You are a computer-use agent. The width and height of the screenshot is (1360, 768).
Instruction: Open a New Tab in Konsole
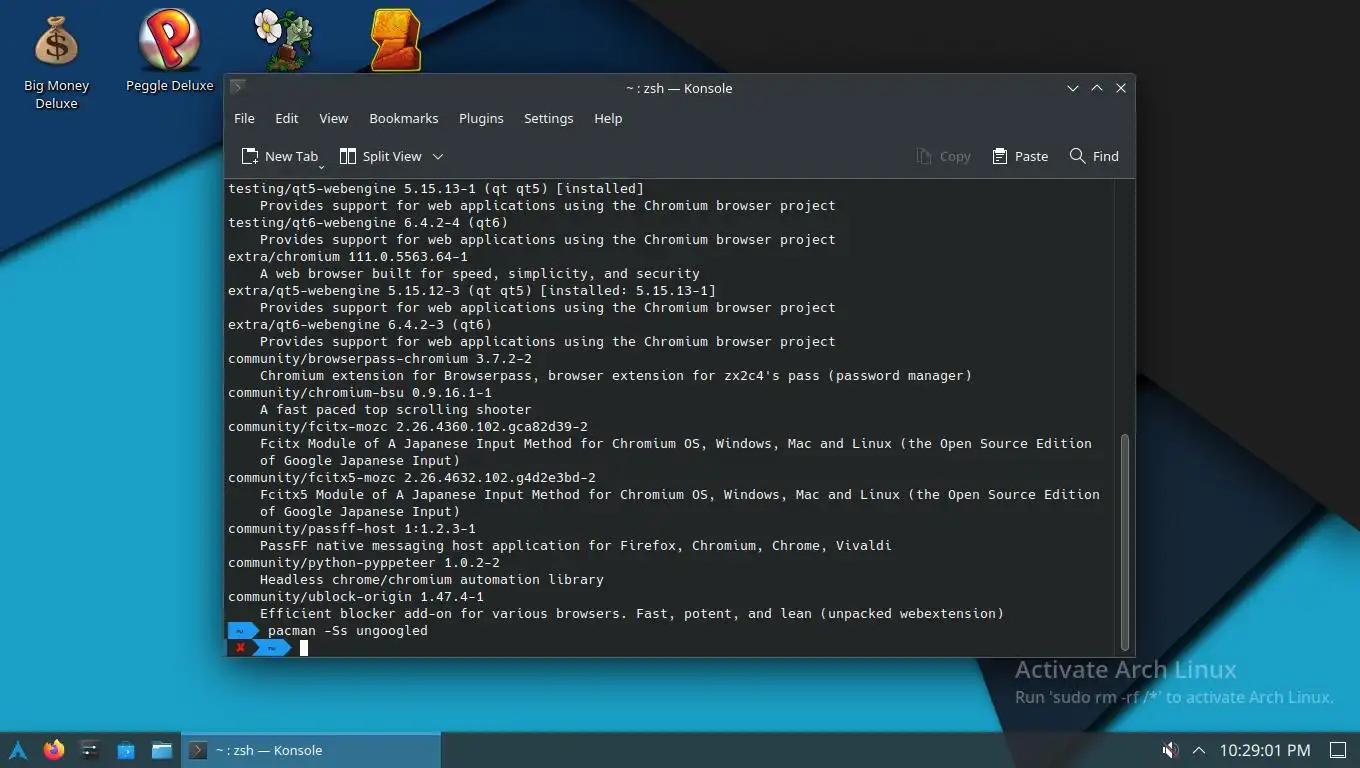(280, 156)
